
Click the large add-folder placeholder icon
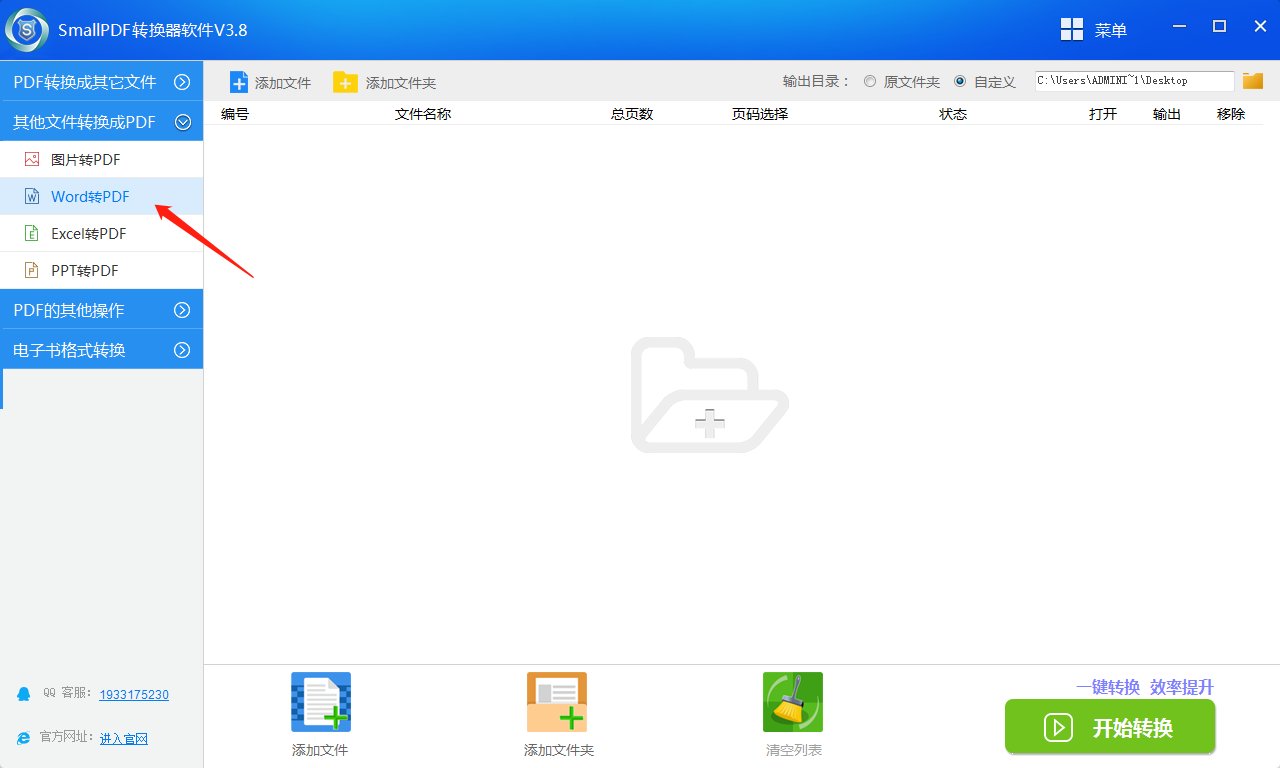[709, 395]
